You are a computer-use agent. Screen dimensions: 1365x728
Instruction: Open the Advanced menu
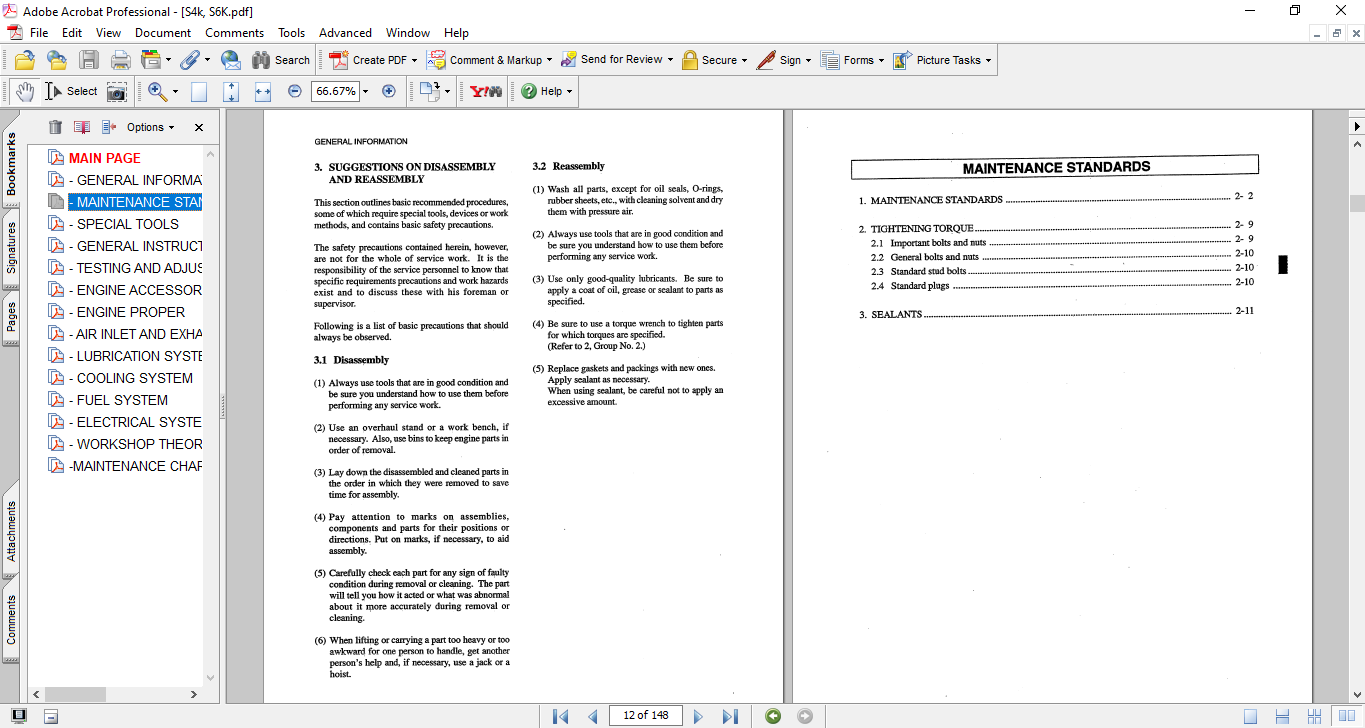click(x=345, y=33)
